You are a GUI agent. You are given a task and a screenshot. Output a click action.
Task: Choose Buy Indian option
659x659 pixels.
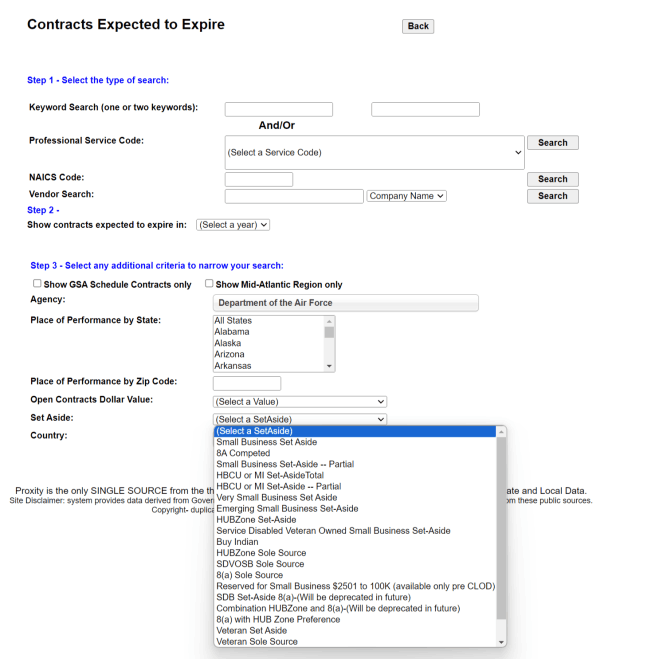click(x=355, y=542)
